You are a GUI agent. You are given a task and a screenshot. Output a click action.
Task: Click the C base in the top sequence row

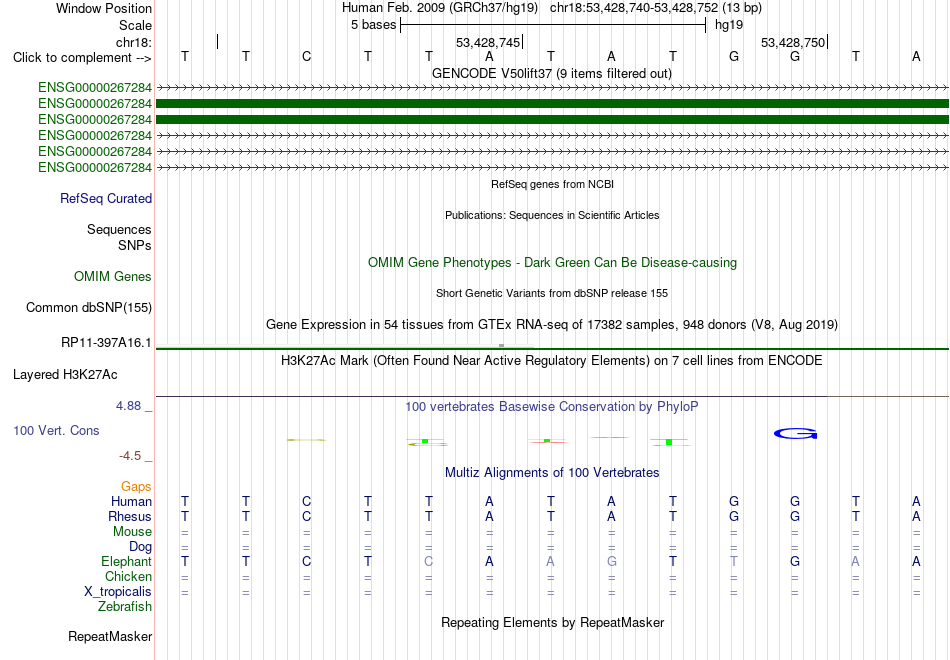click(307, 56)
